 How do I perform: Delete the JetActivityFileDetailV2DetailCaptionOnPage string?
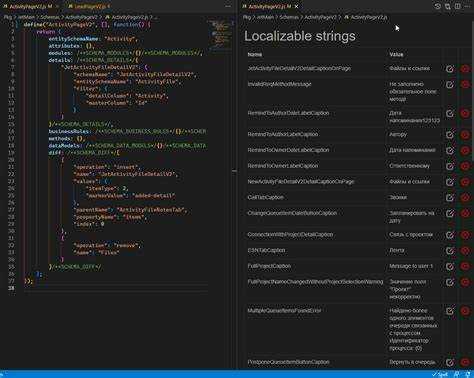point(465,69)
